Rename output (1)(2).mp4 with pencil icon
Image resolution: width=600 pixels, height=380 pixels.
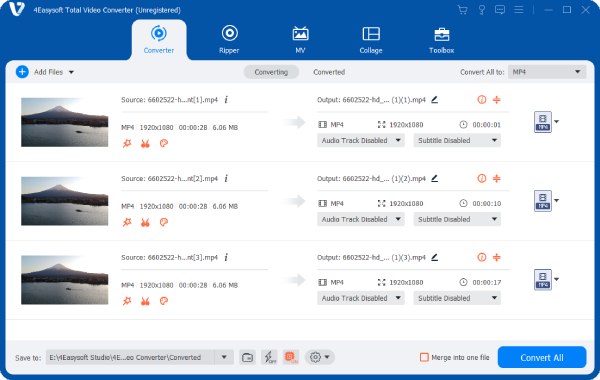coord(435,179)
